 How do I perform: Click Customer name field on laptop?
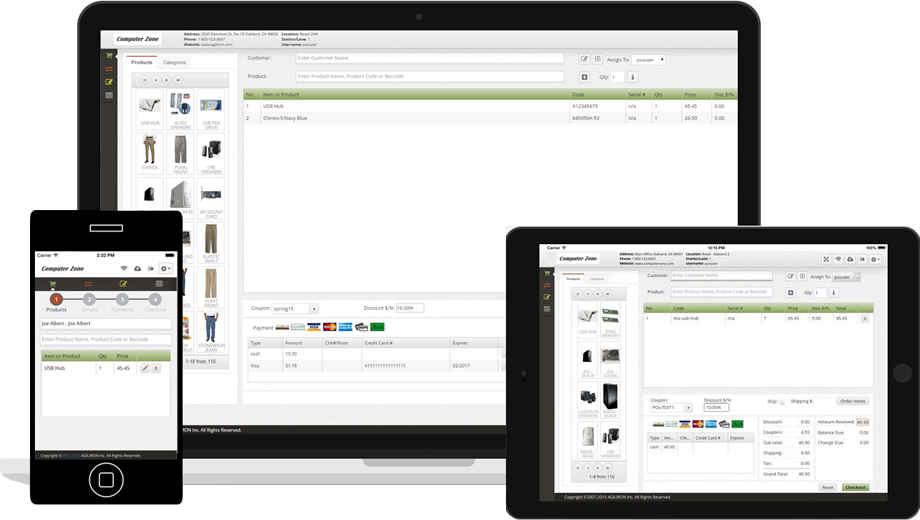(x=429, y=58)
